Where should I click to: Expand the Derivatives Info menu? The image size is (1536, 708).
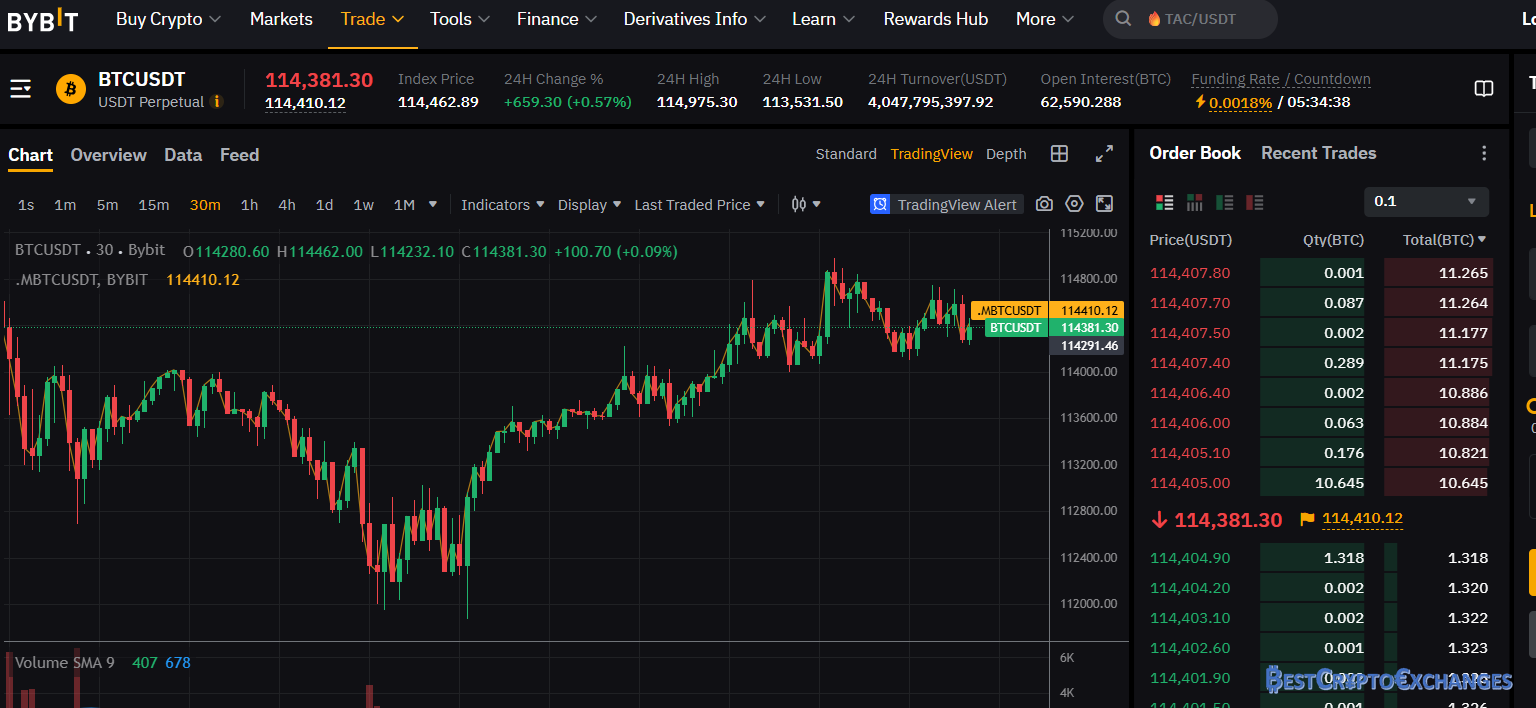coord(695,19)
